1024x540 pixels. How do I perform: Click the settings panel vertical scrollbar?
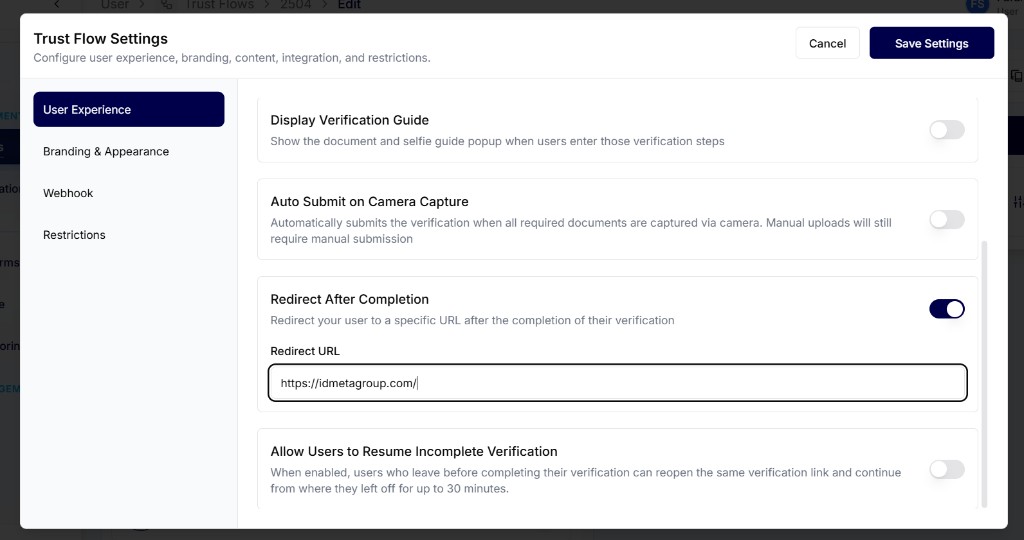(984, 373)
